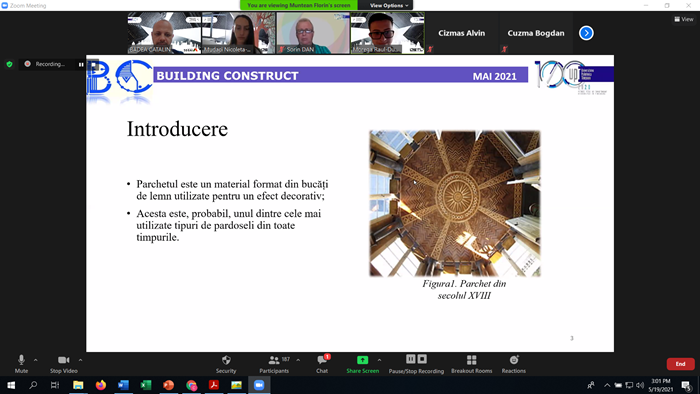Stop the recording with the square button
Screen dimensions: 700x394
click(422, 359)
